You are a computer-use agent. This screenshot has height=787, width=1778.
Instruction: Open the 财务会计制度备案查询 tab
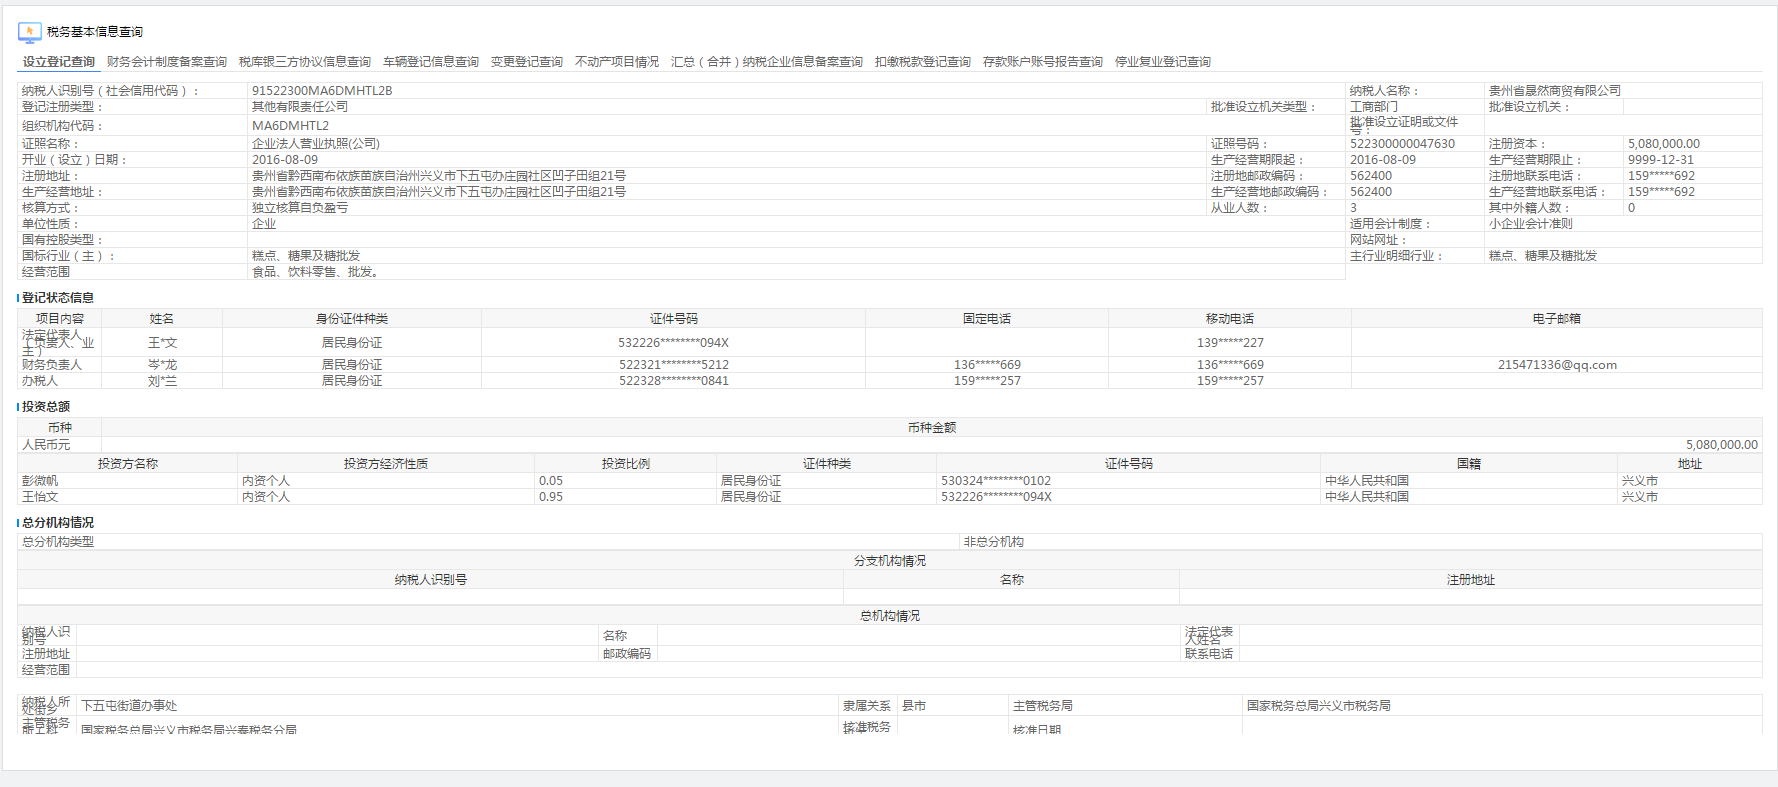(x=167, y=62)
